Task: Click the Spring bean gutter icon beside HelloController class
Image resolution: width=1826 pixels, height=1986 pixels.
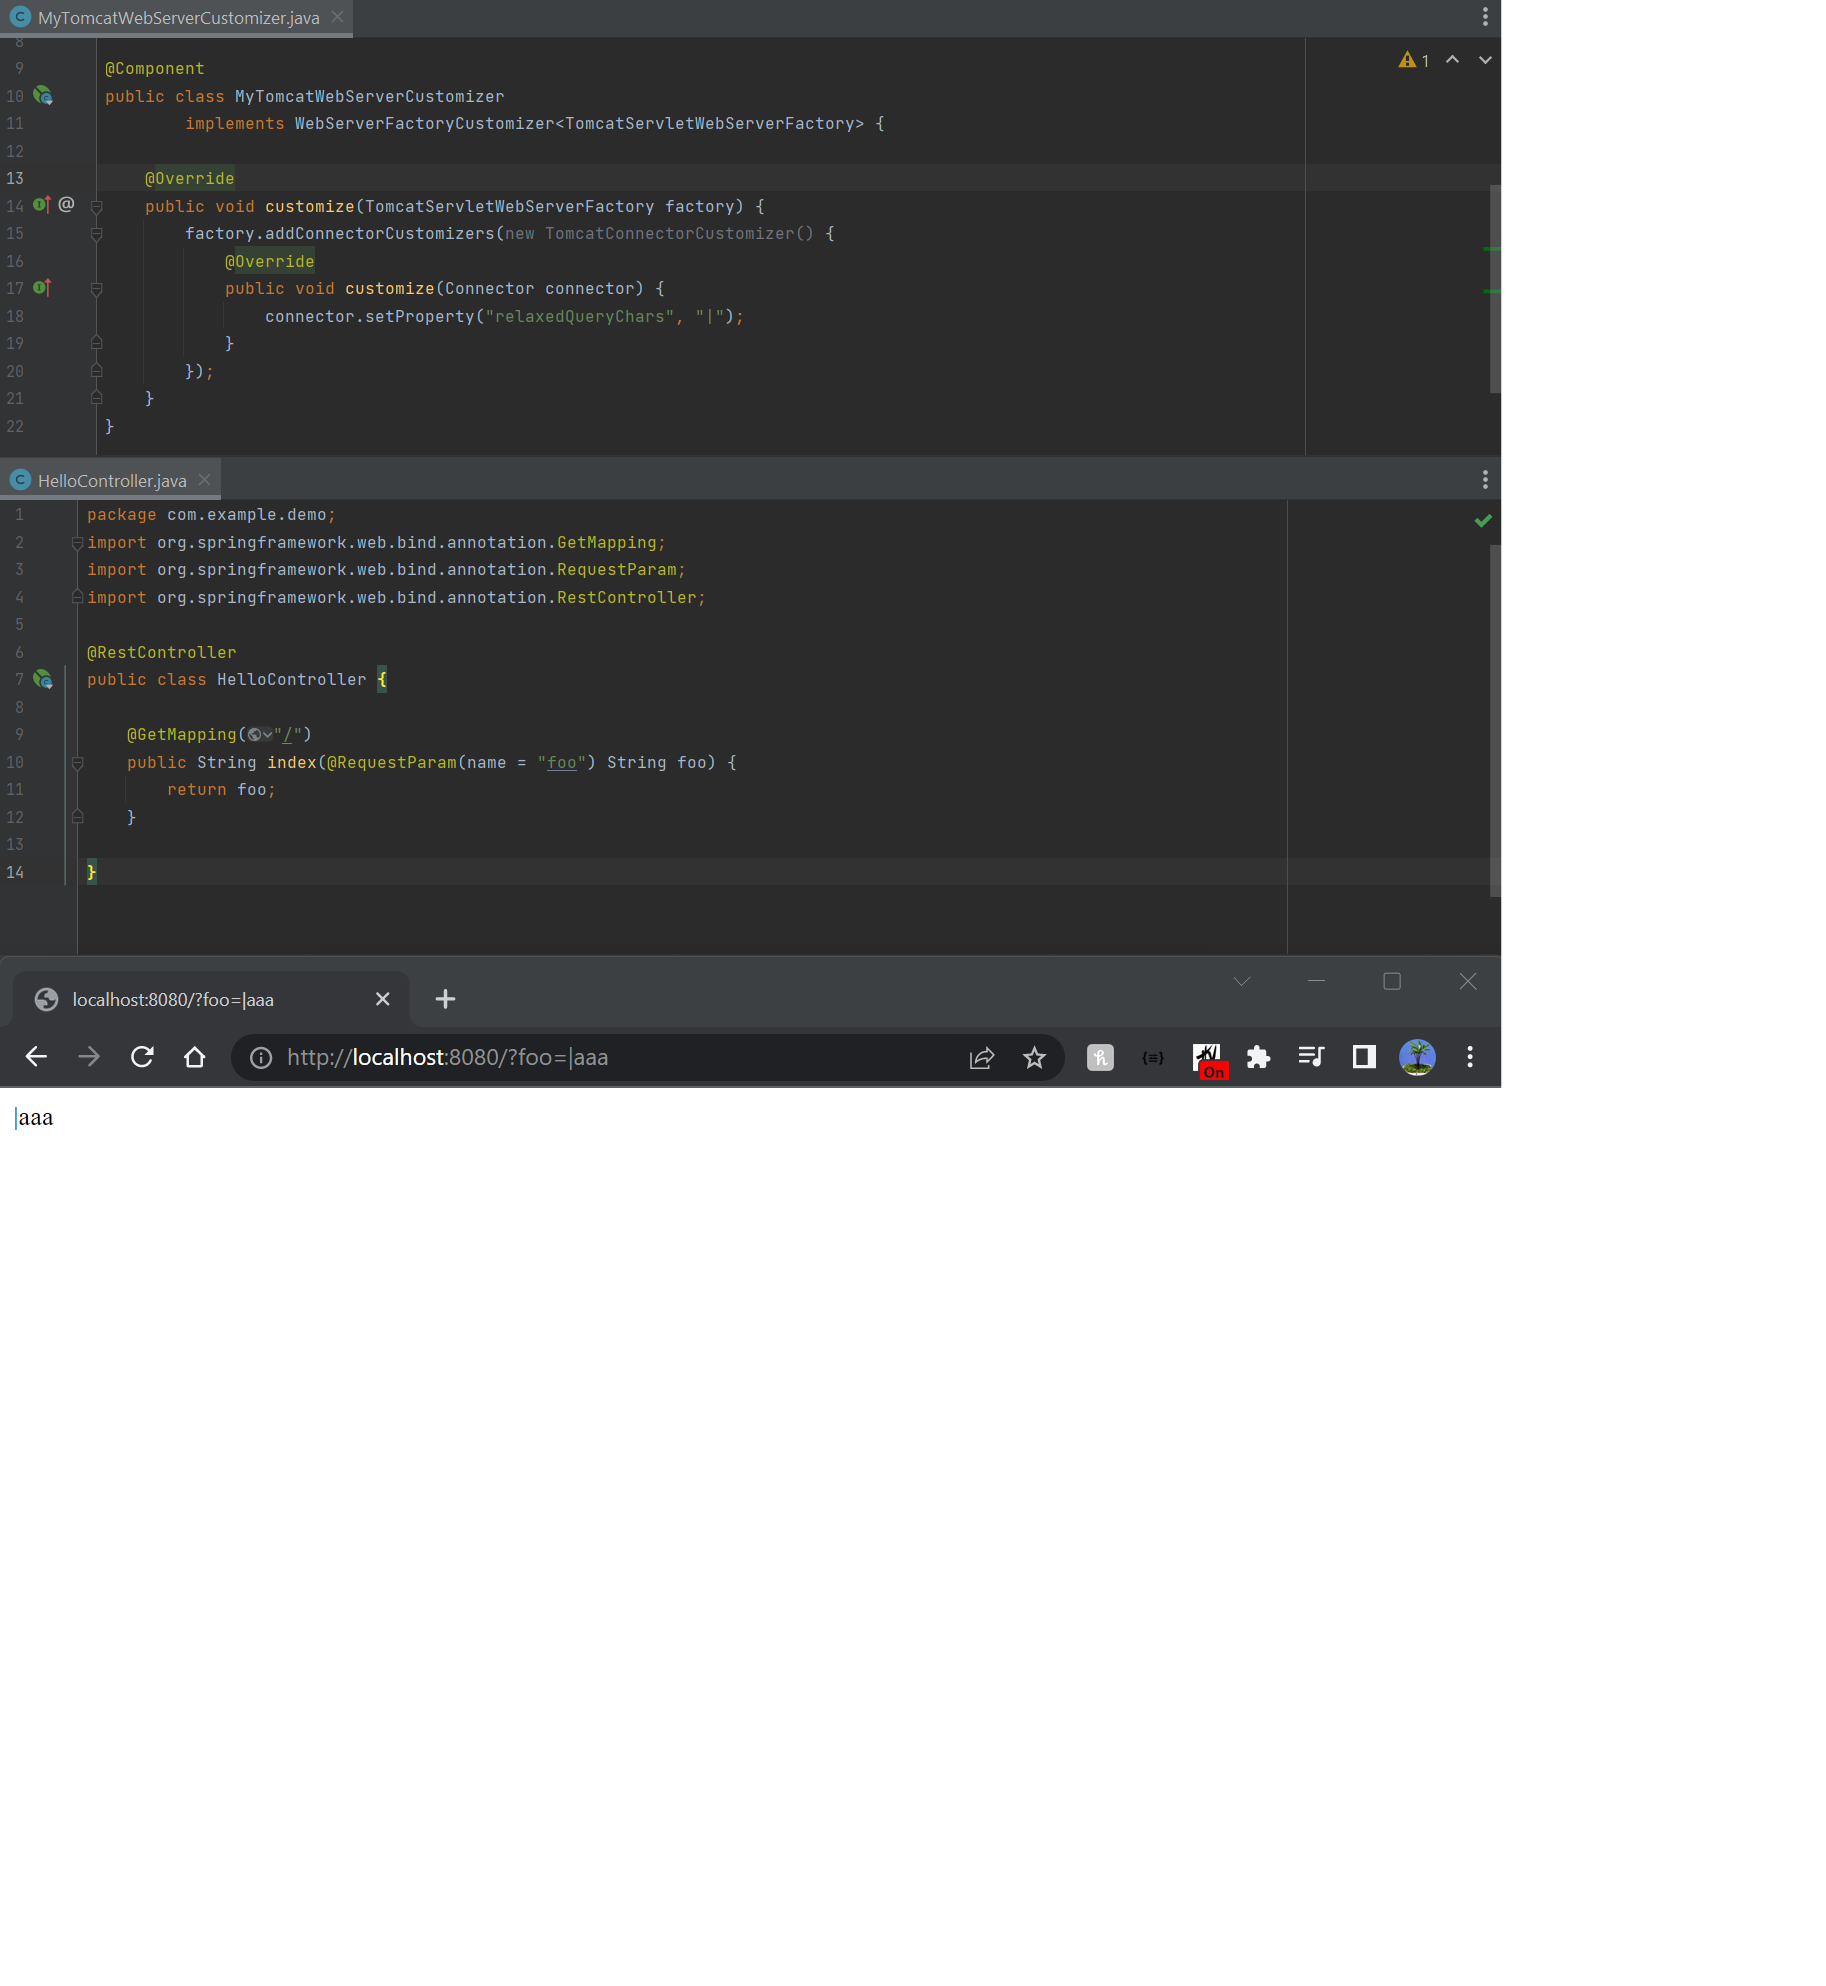Action: [x=43, y=679]
